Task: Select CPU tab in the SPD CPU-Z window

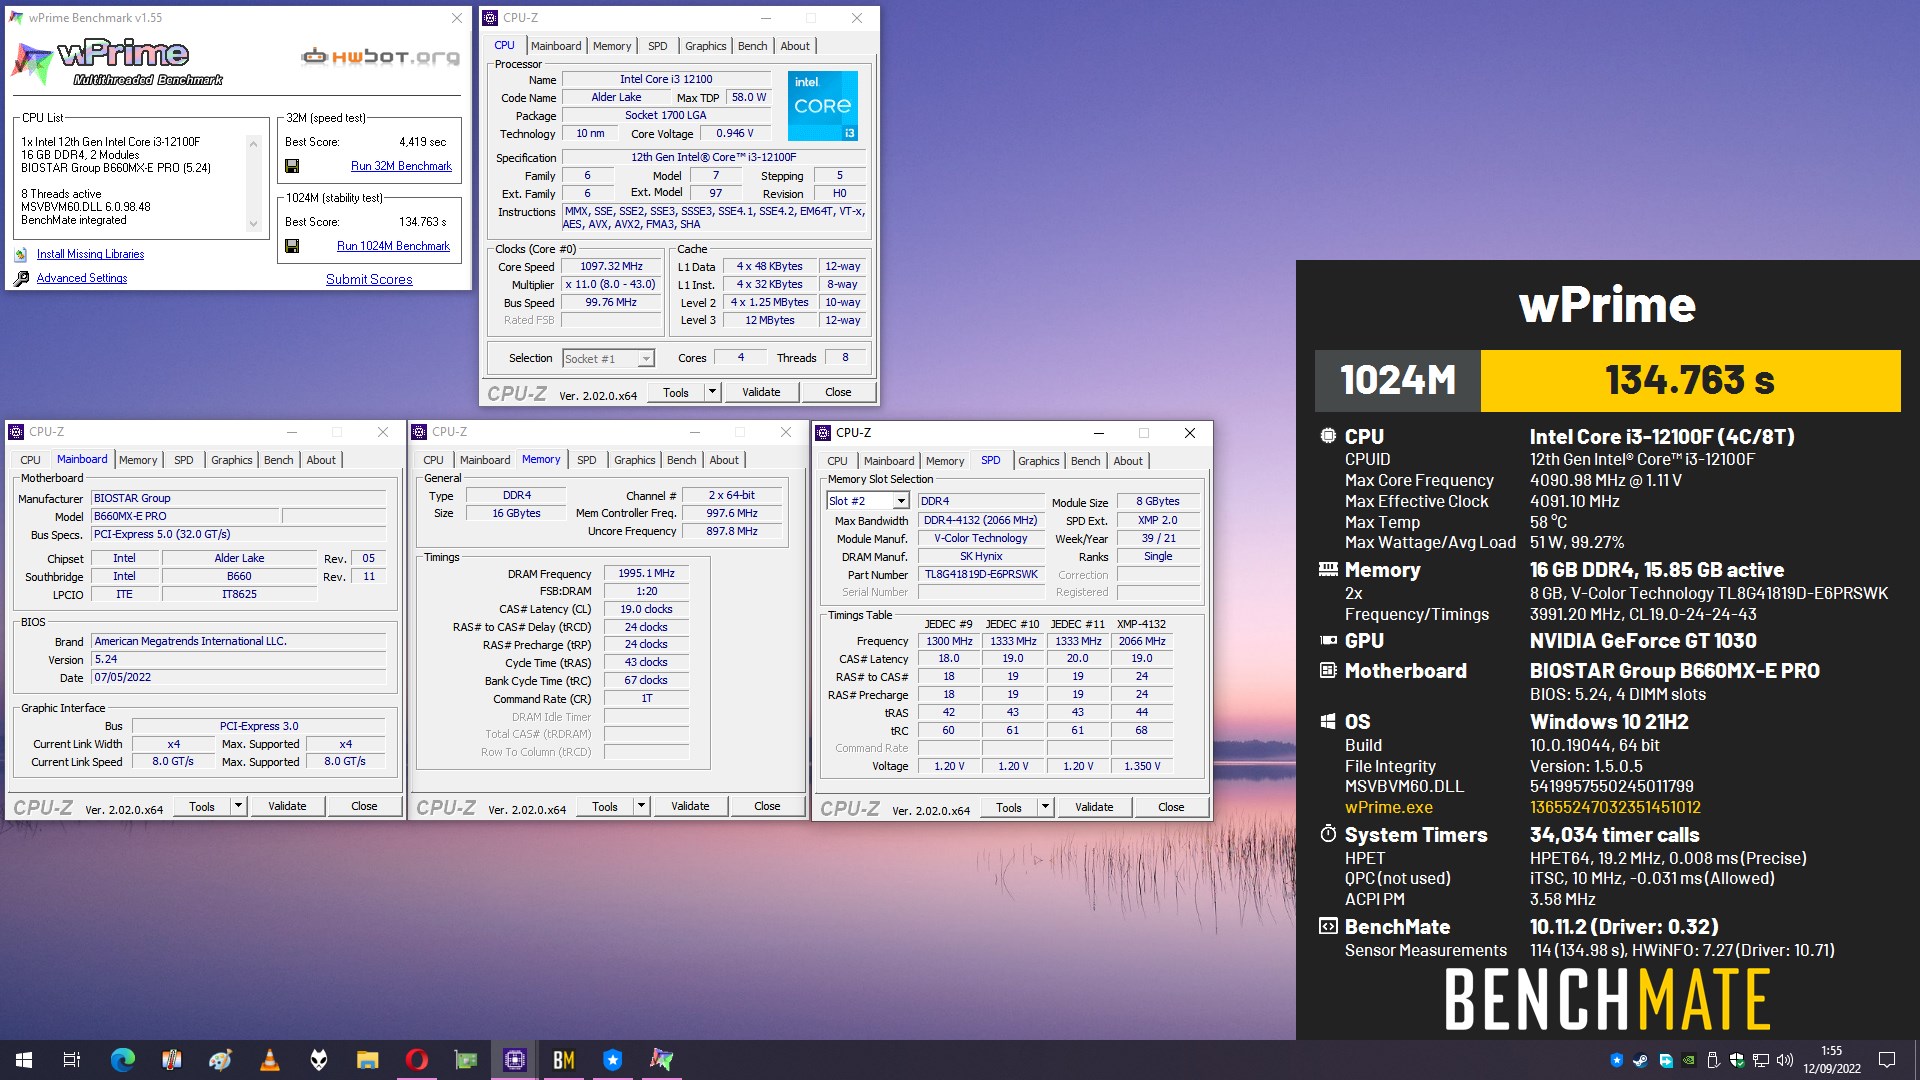Action: coord(837,461)
